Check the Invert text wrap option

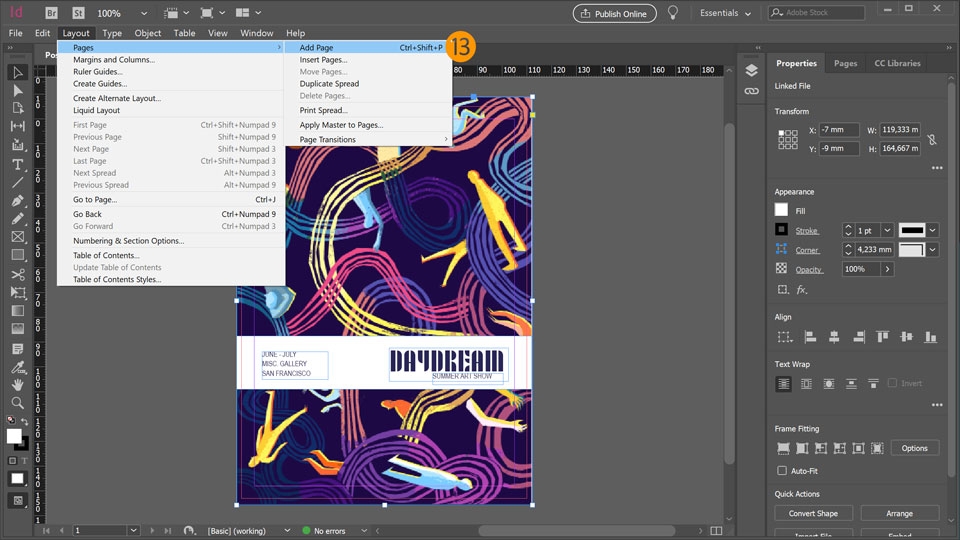(x=893, y=384)
